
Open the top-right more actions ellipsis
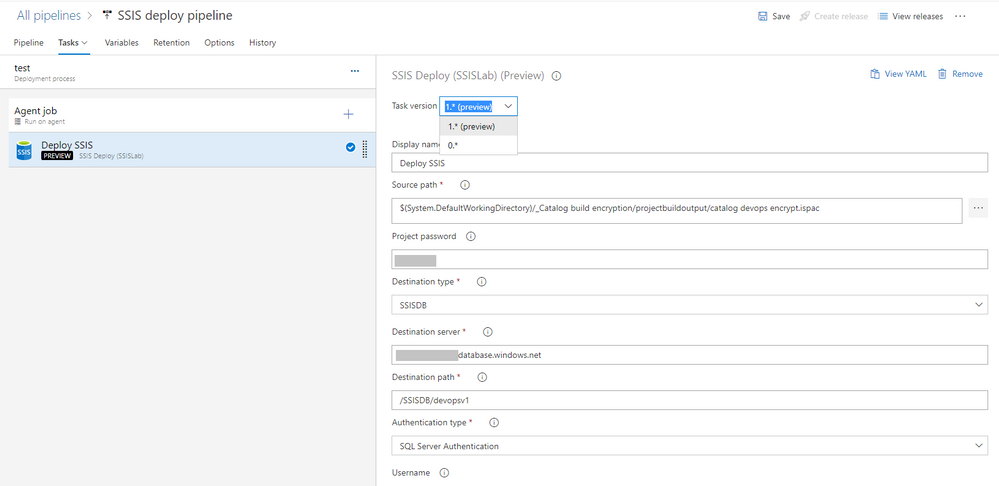pyautogui.click(x=960, y=17)
